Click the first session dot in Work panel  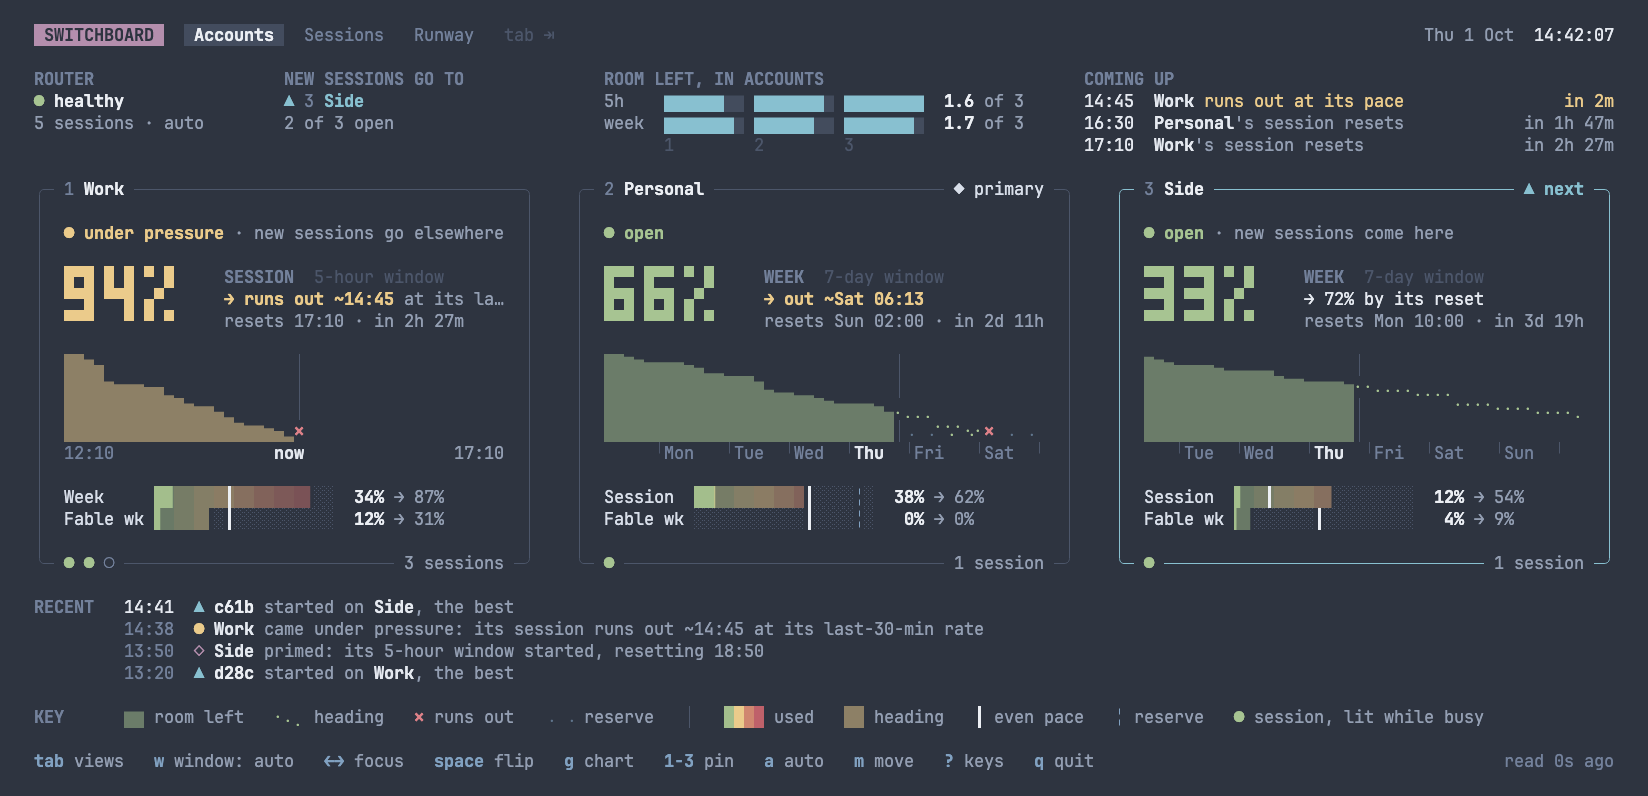(x=69, y=563)
